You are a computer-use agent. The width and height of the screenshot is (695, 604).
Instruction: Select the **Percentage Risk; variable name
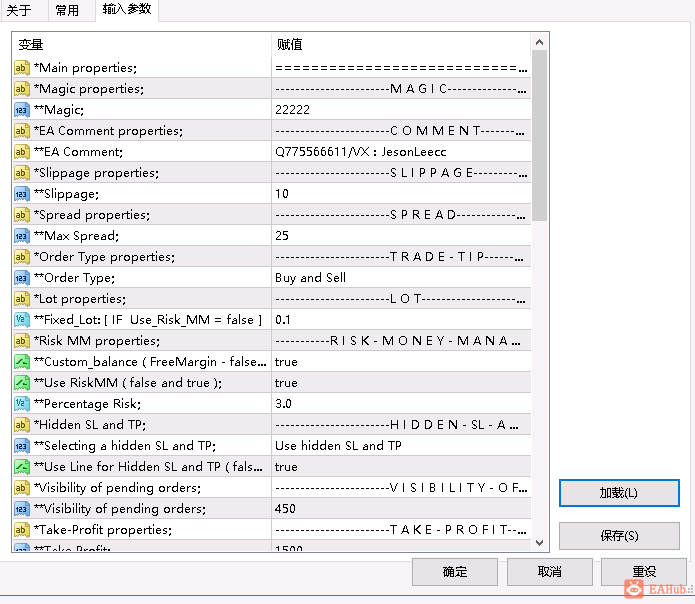(x=87, y=404)
